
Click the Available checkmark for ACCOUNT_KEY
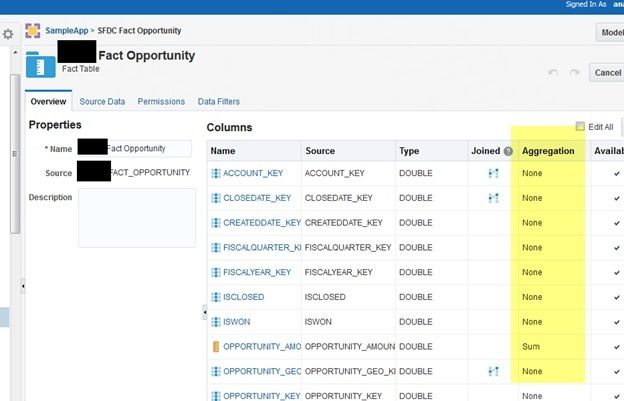616,173
